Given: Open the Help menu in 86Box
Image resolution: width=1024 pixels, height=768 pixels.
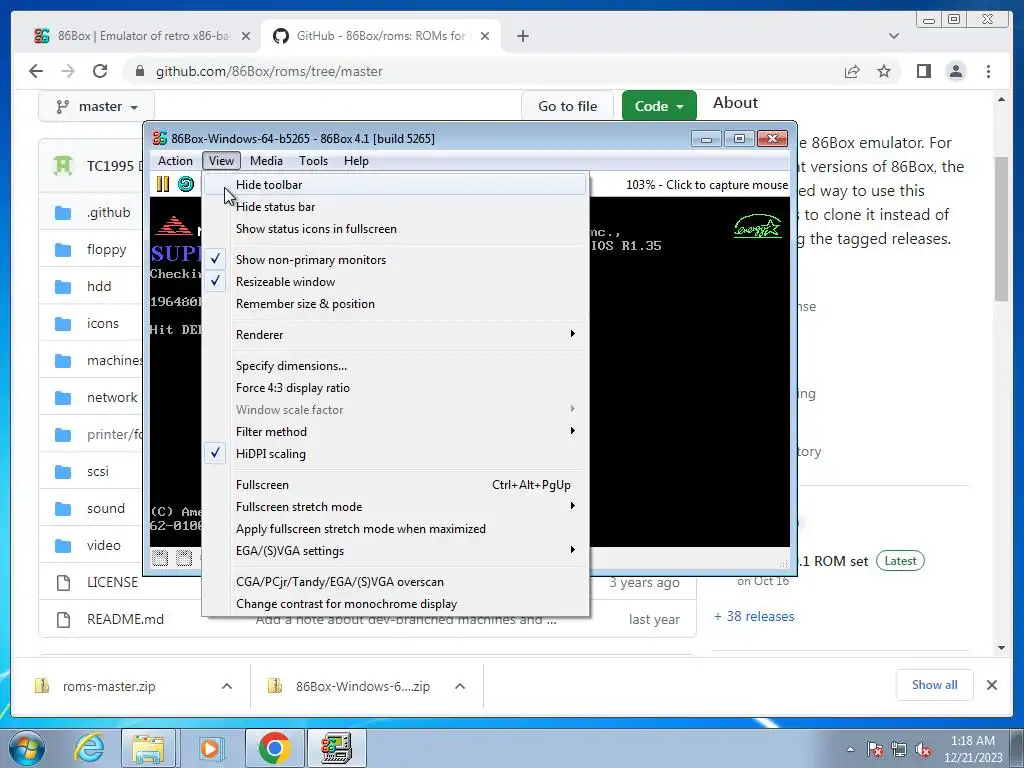Looking at the screenshot, I should [x=356, y=161].
